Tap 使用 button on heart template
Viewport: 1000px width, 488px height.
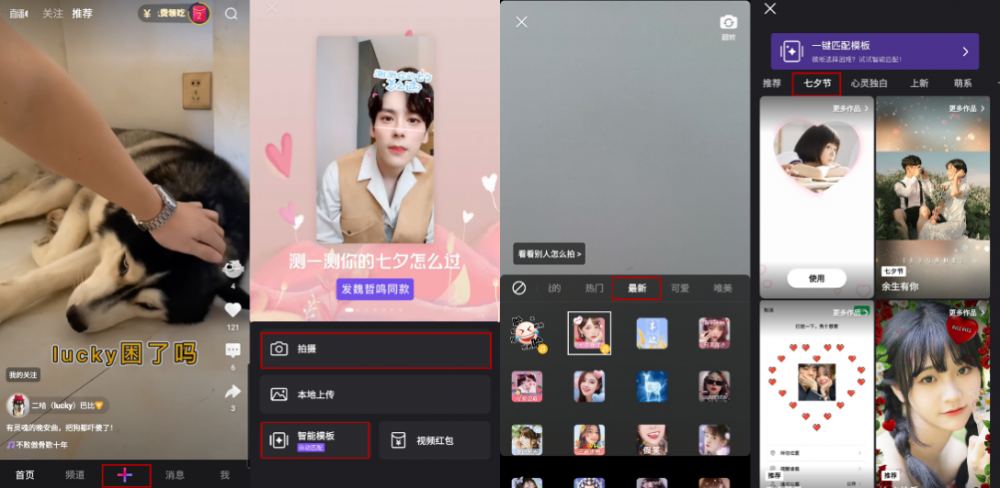816,278
